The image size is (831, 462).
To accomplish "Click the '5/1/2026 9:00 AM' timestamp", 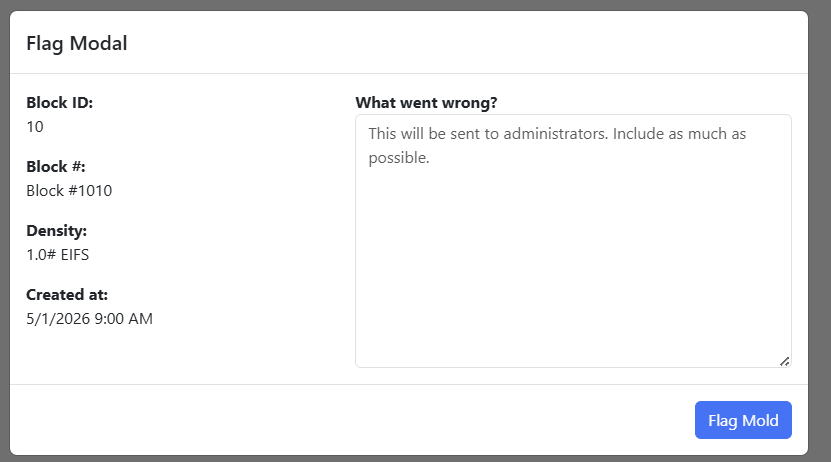I will click(x=90, y=319).
